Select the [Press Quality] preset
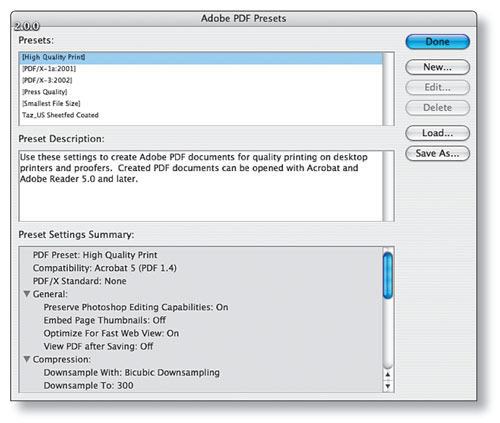 [201, 92]
